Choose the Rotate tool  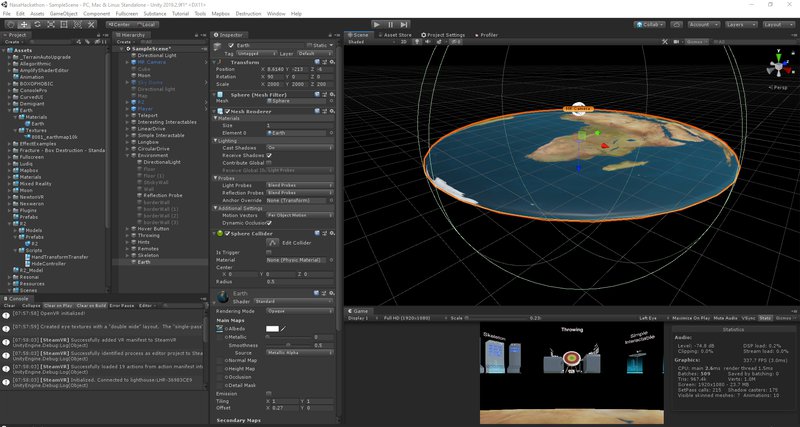tap(36, 24)
